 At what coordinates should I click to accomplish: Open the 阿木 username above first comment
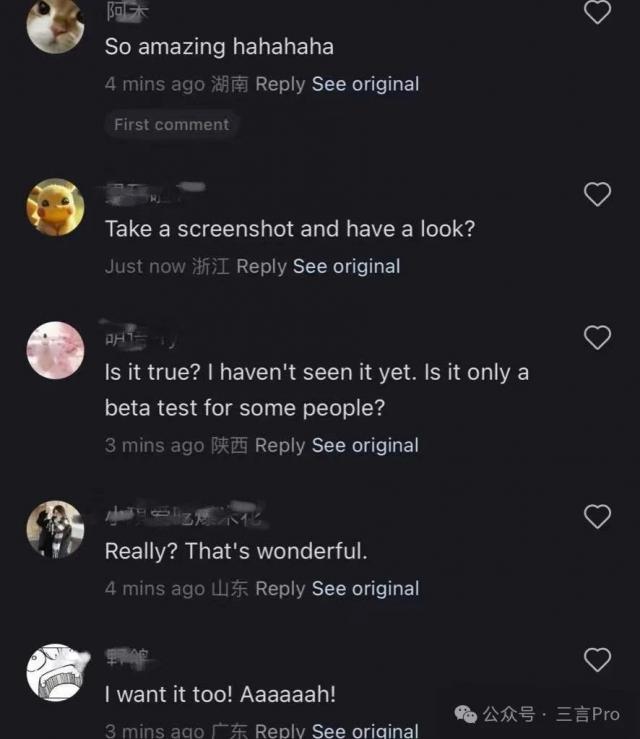(127, 12)
